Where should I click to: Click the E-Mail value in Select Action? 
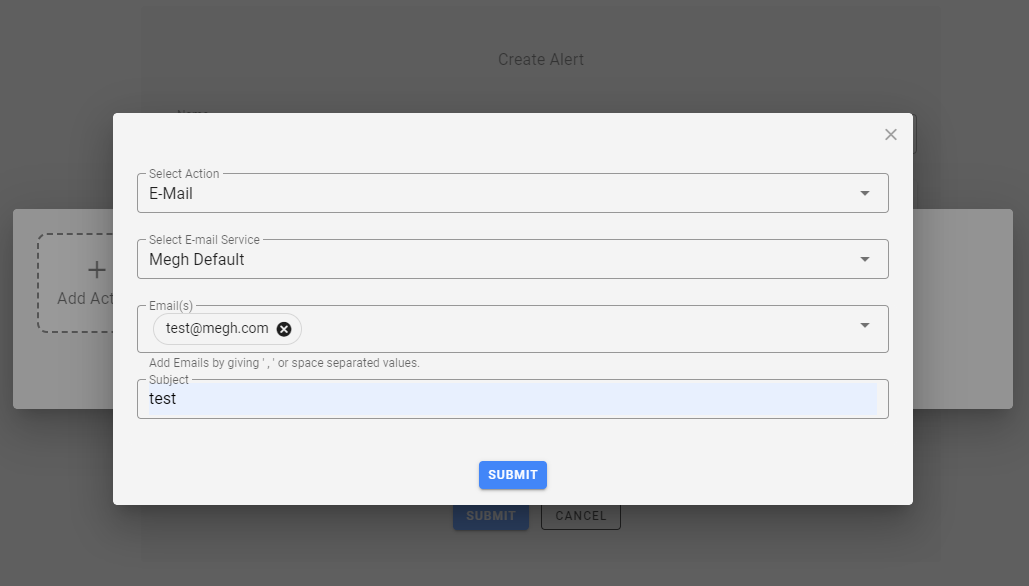click(171, 194)
